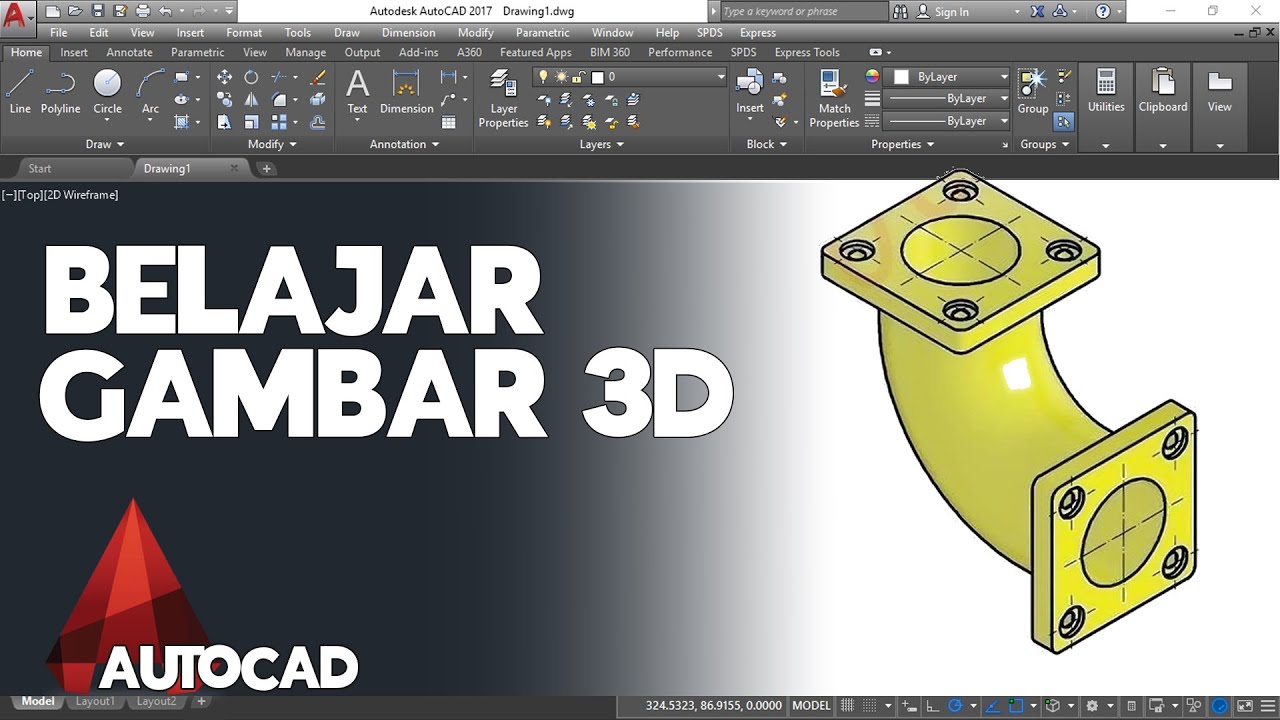Click the Move tool in Modify panel
Image resolution: width=1280 pixels, height=720 pixels.
(224, 77)
